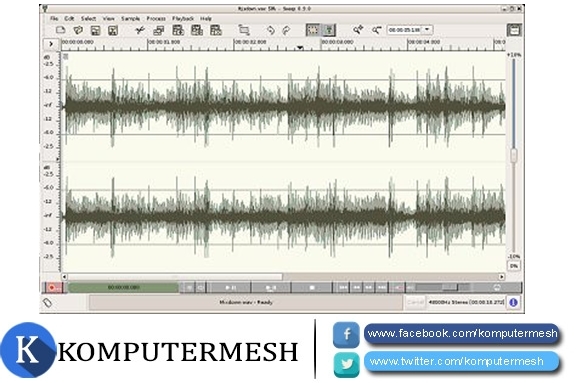
Task: Click the Save toolbar icon
Action: [x=95, y=30]
